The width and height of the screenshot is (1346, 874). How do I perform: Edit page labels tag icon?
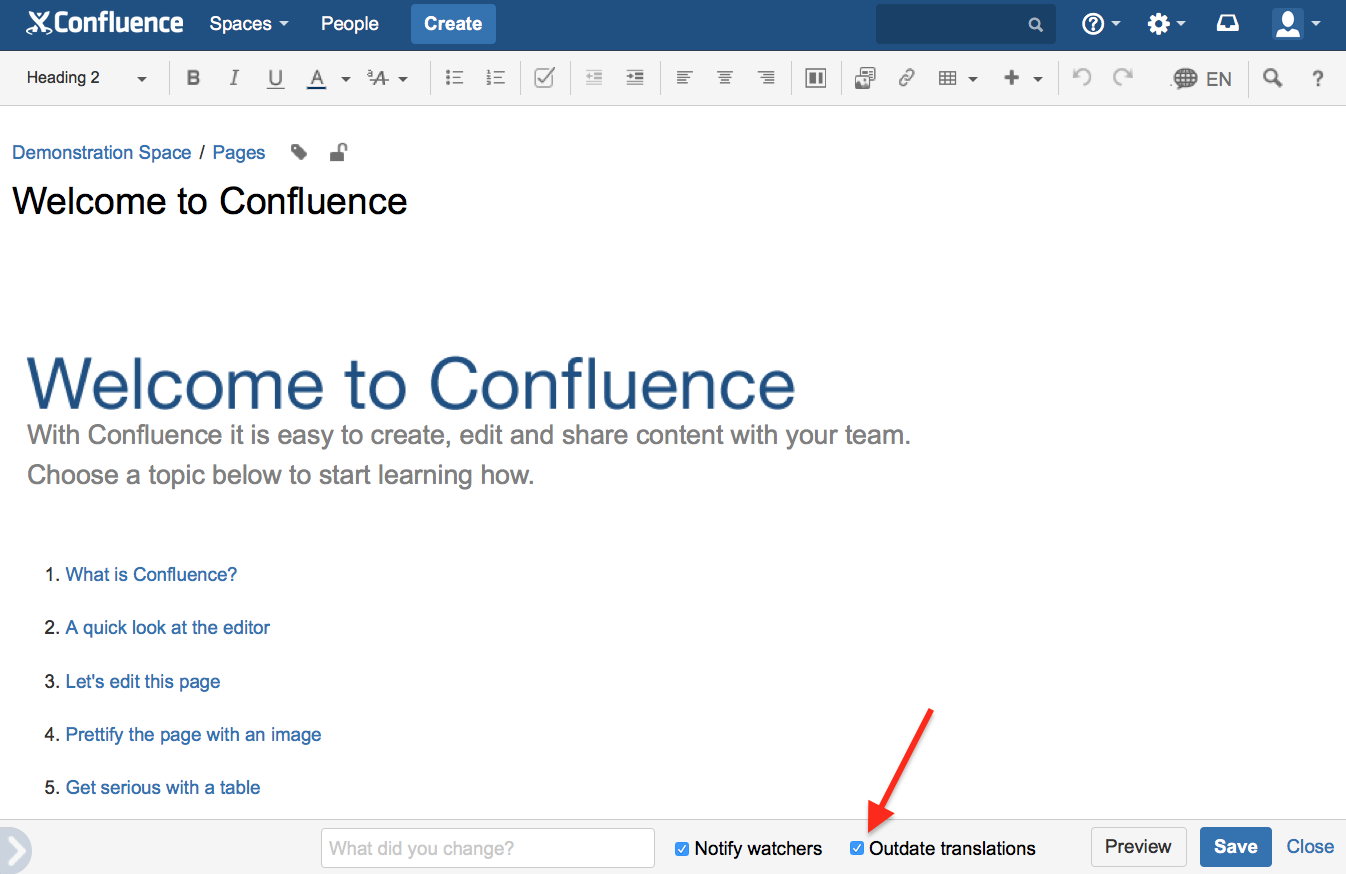[x=299, y=152]
